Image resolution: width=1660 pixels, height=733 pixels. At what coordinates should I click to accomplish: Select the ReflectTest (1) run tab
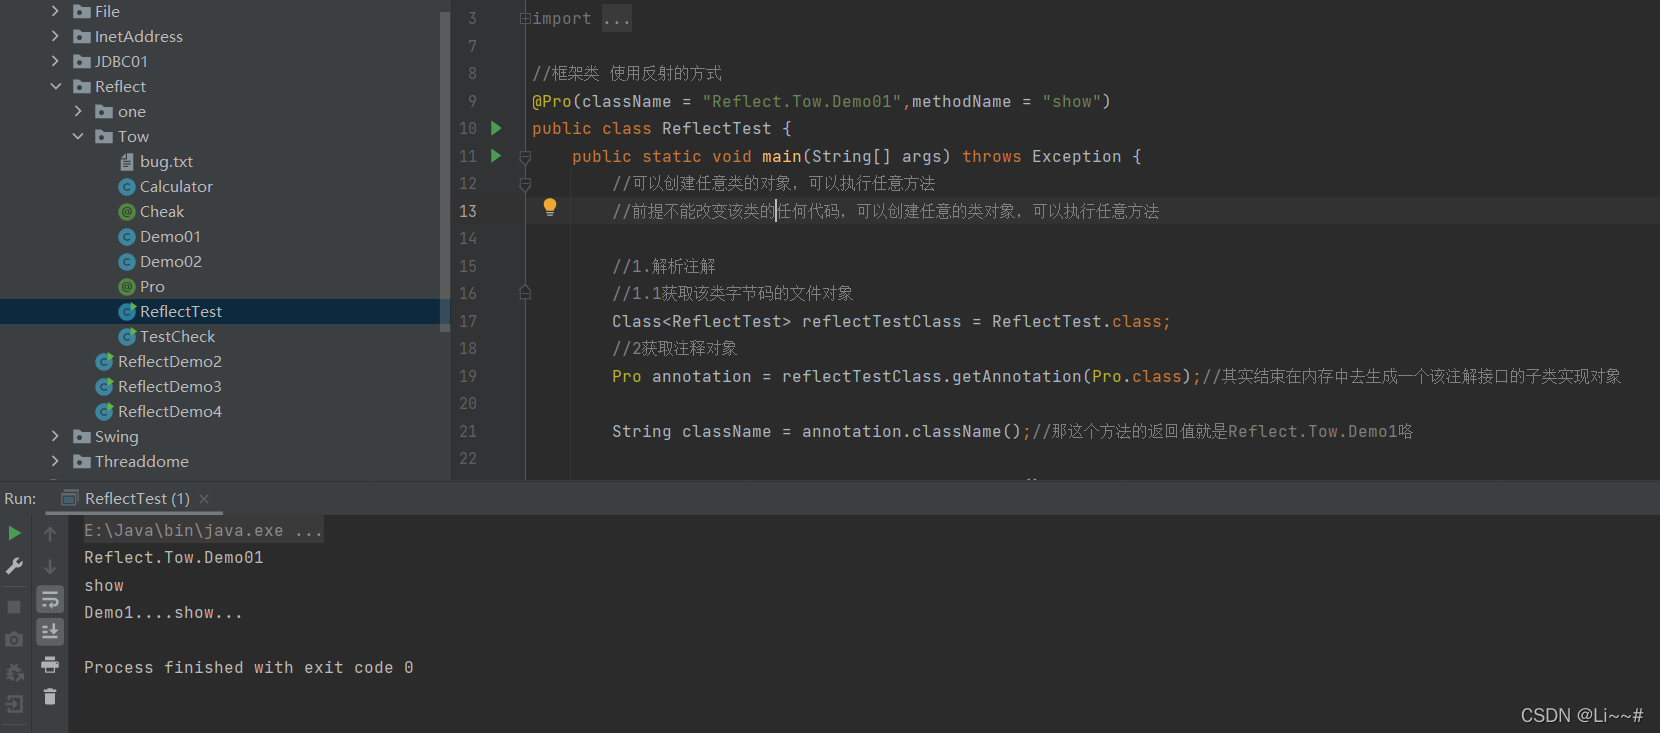point(137,498)
